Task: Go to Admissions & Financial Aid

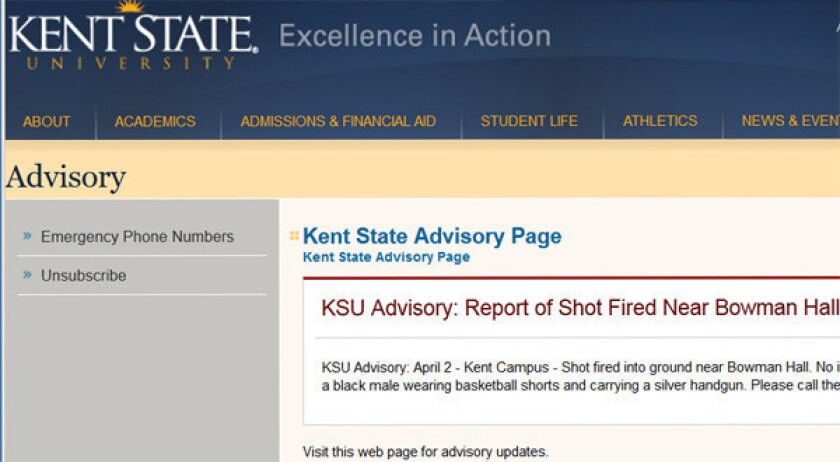Action: [338, 121]
